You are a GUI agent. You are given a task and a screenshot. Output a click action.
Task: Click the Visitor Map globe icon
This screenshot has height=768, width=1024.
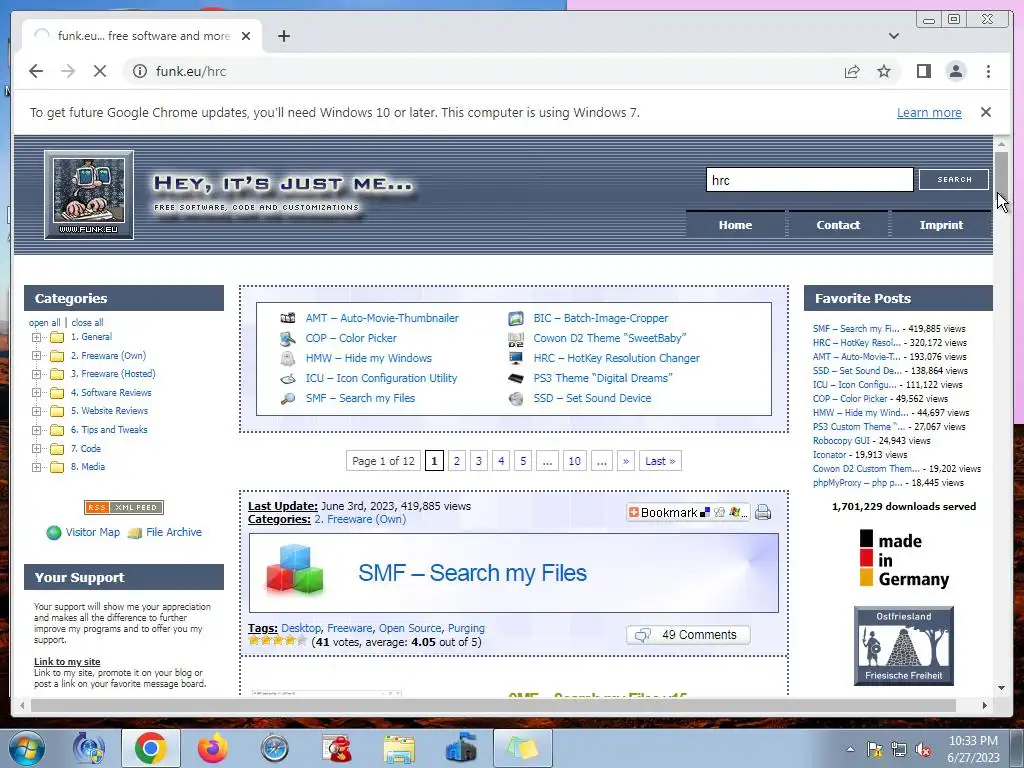[54, 533]
